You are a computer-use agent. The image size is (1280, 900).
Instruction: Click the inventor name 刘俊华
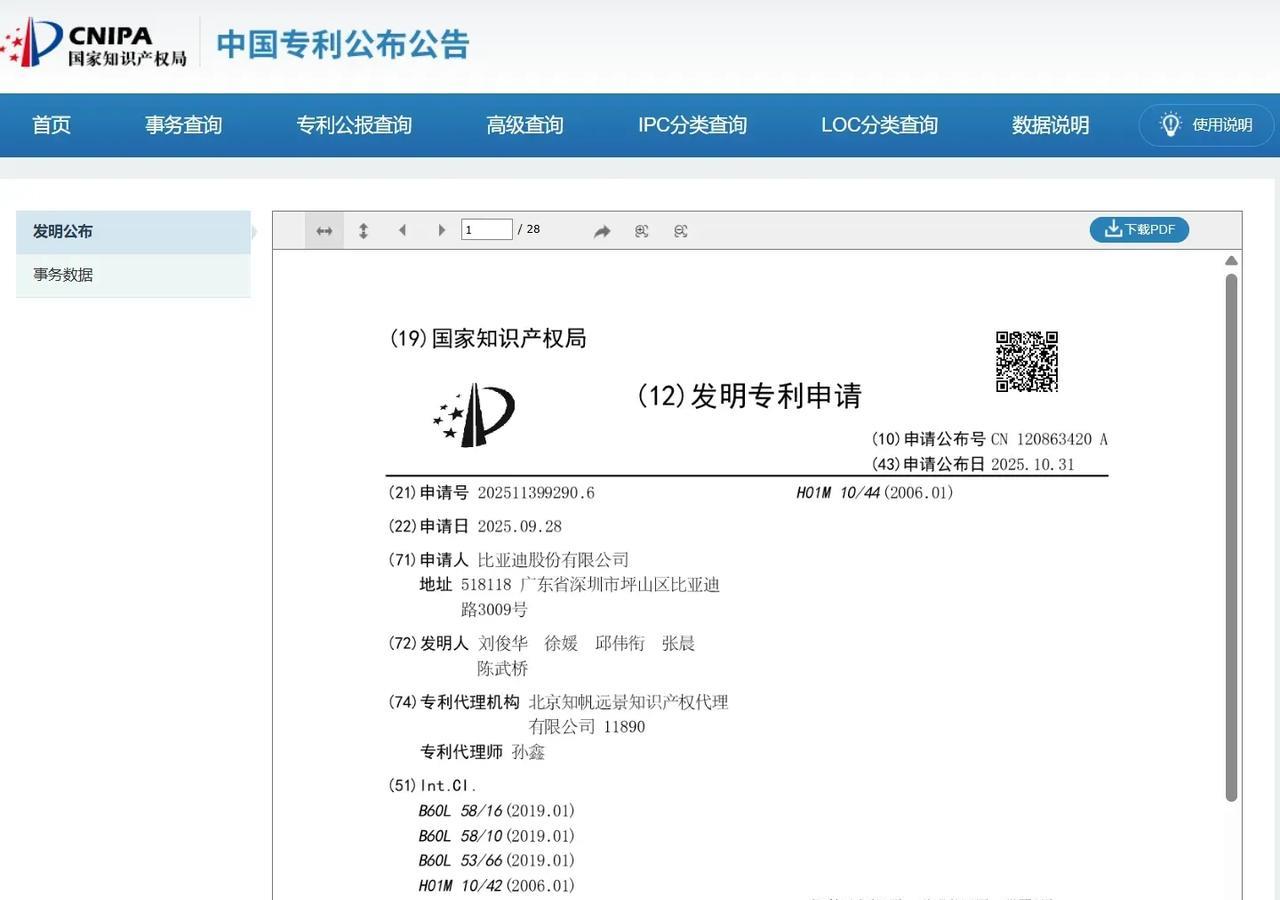pyautogui.click(x=503, y=644)
